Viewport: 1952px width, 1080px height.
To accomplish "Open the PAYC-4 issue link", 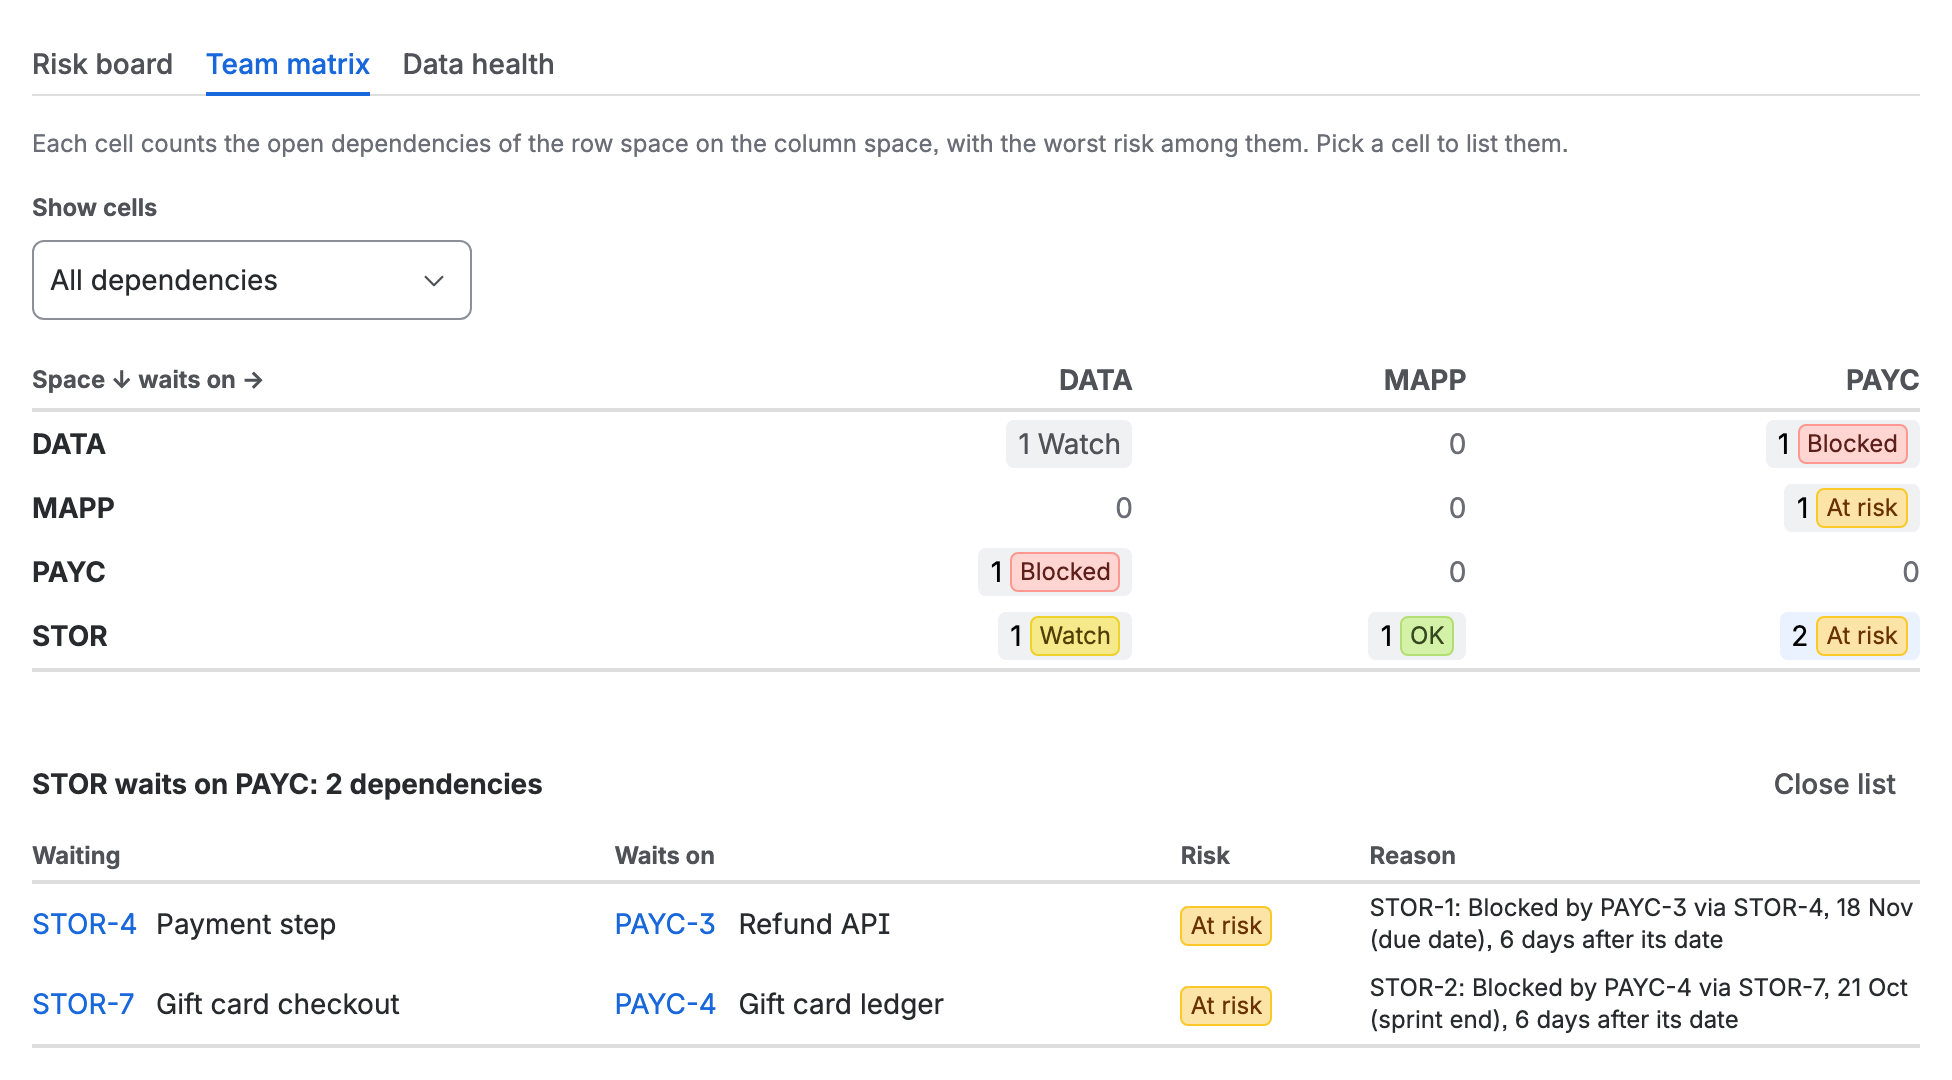I will (665, 1004).
